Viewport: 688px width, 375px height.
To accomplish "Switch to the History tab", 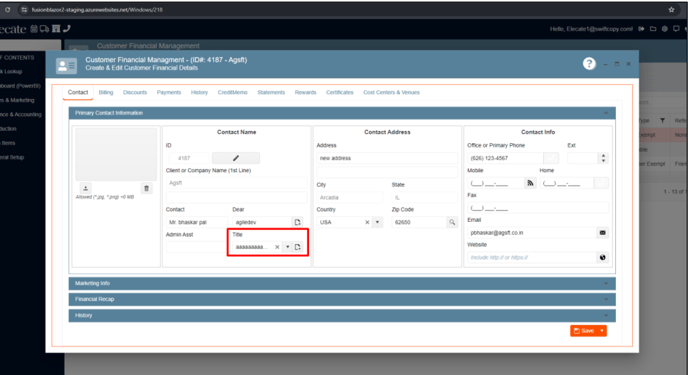I will [x=199, y=93].
